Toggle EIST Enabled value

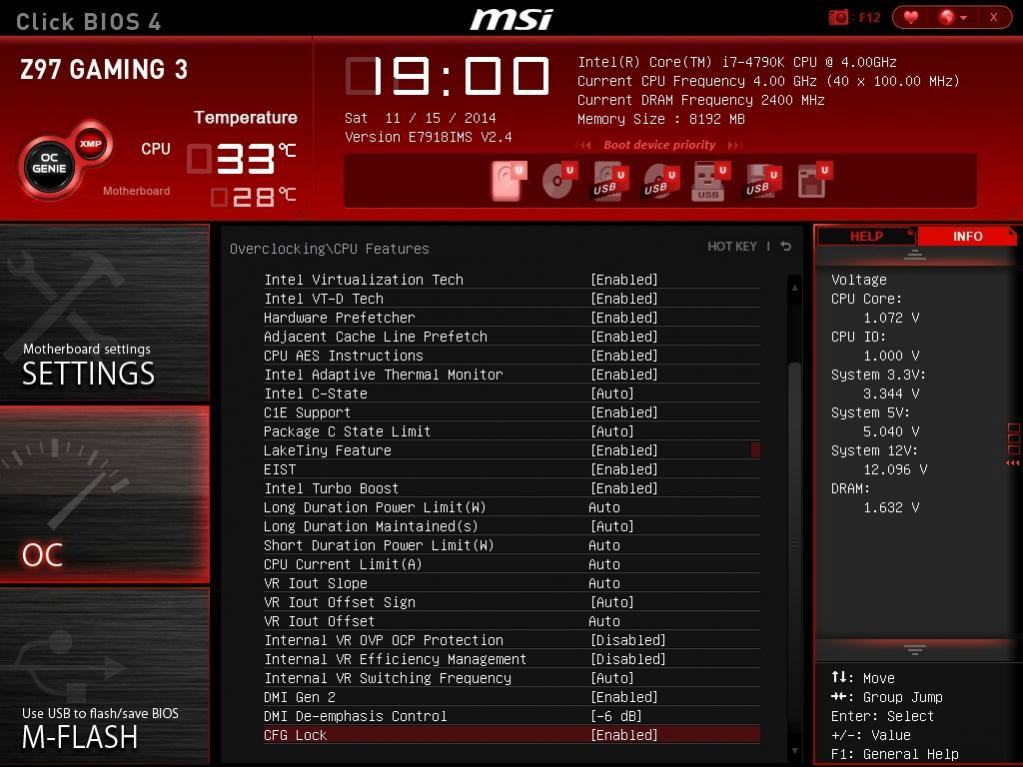(x=624, y=470)
